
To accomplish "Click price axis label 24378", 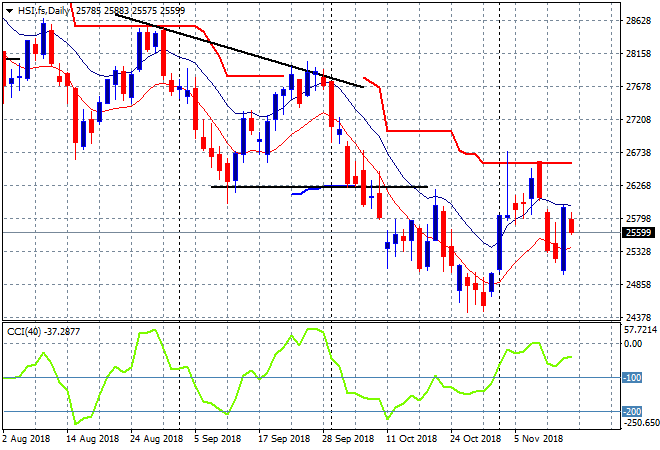I will (x=639, y=318).
